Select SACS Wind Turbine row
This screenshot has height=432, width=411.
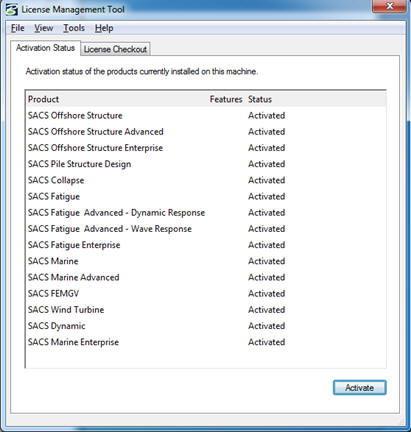(206, 310)
